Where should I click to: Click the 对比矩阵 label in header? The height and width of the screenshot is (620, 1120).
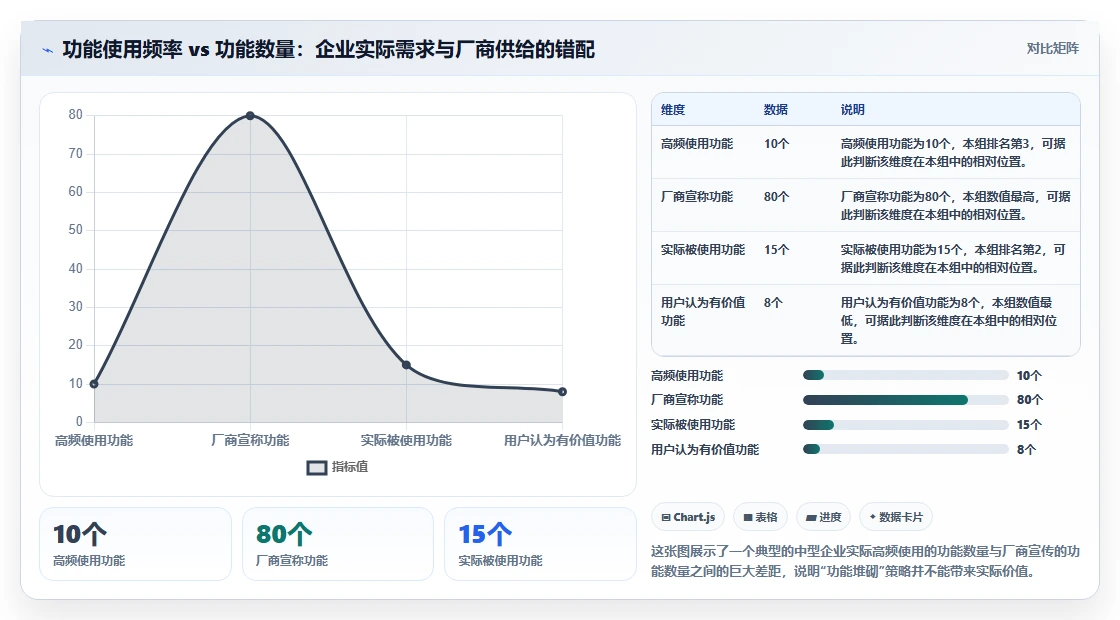coord(1052,49)
